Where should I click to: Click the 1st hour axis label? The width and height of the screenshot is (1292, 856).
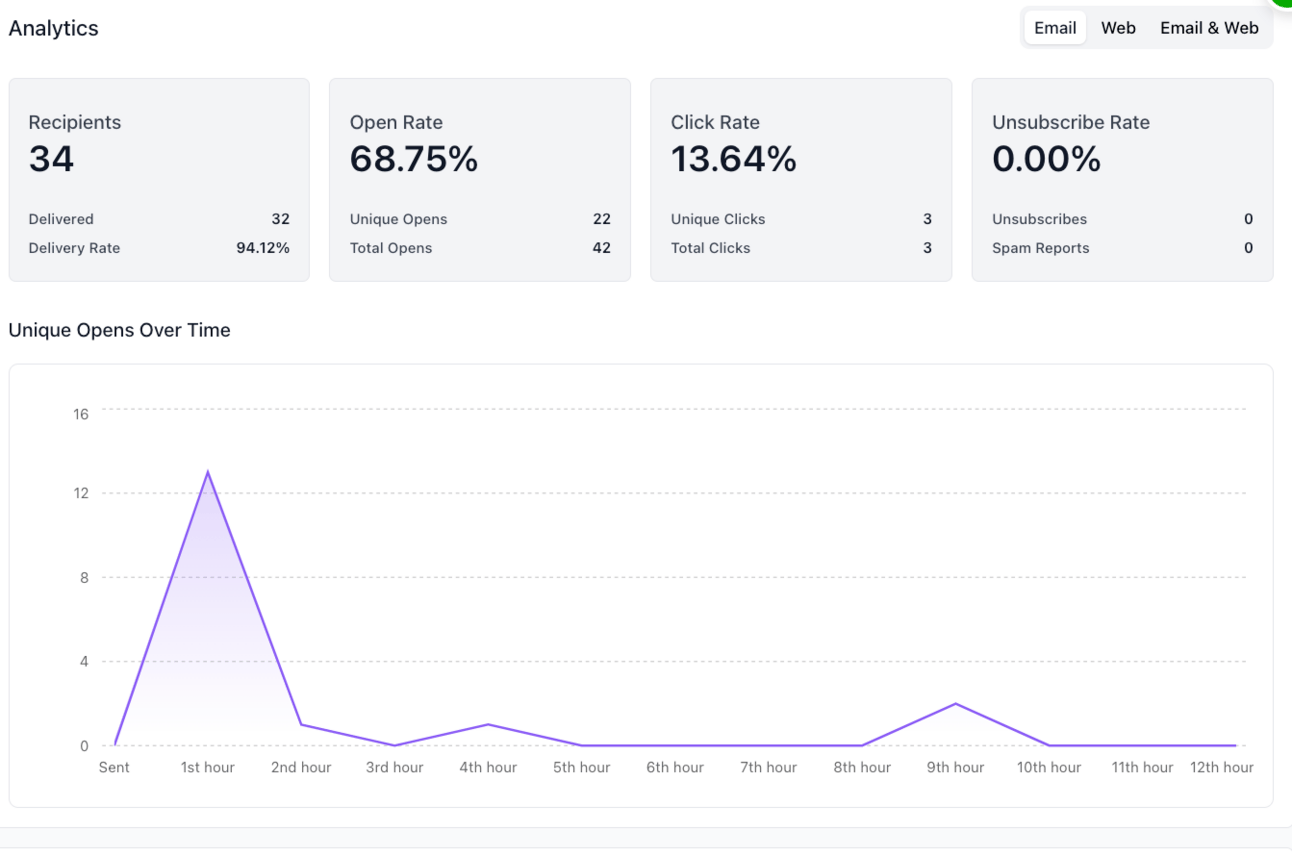click(x=208, y=767)
